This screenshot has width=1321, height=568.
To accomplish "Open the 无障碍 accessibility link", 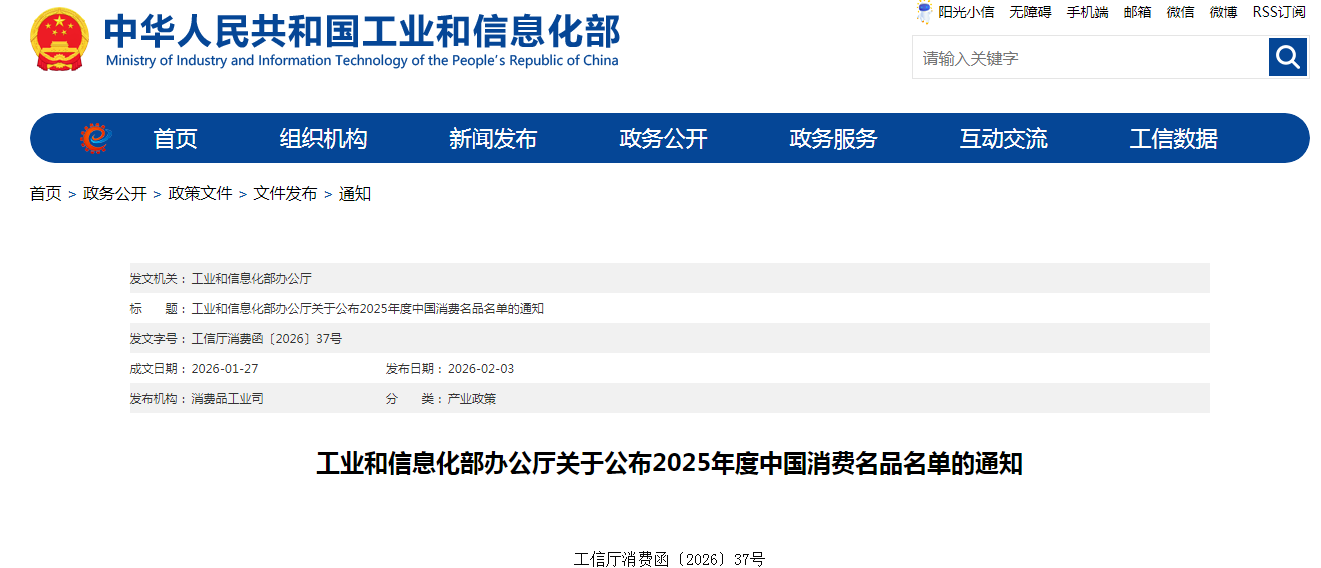I will [1030, 12].
